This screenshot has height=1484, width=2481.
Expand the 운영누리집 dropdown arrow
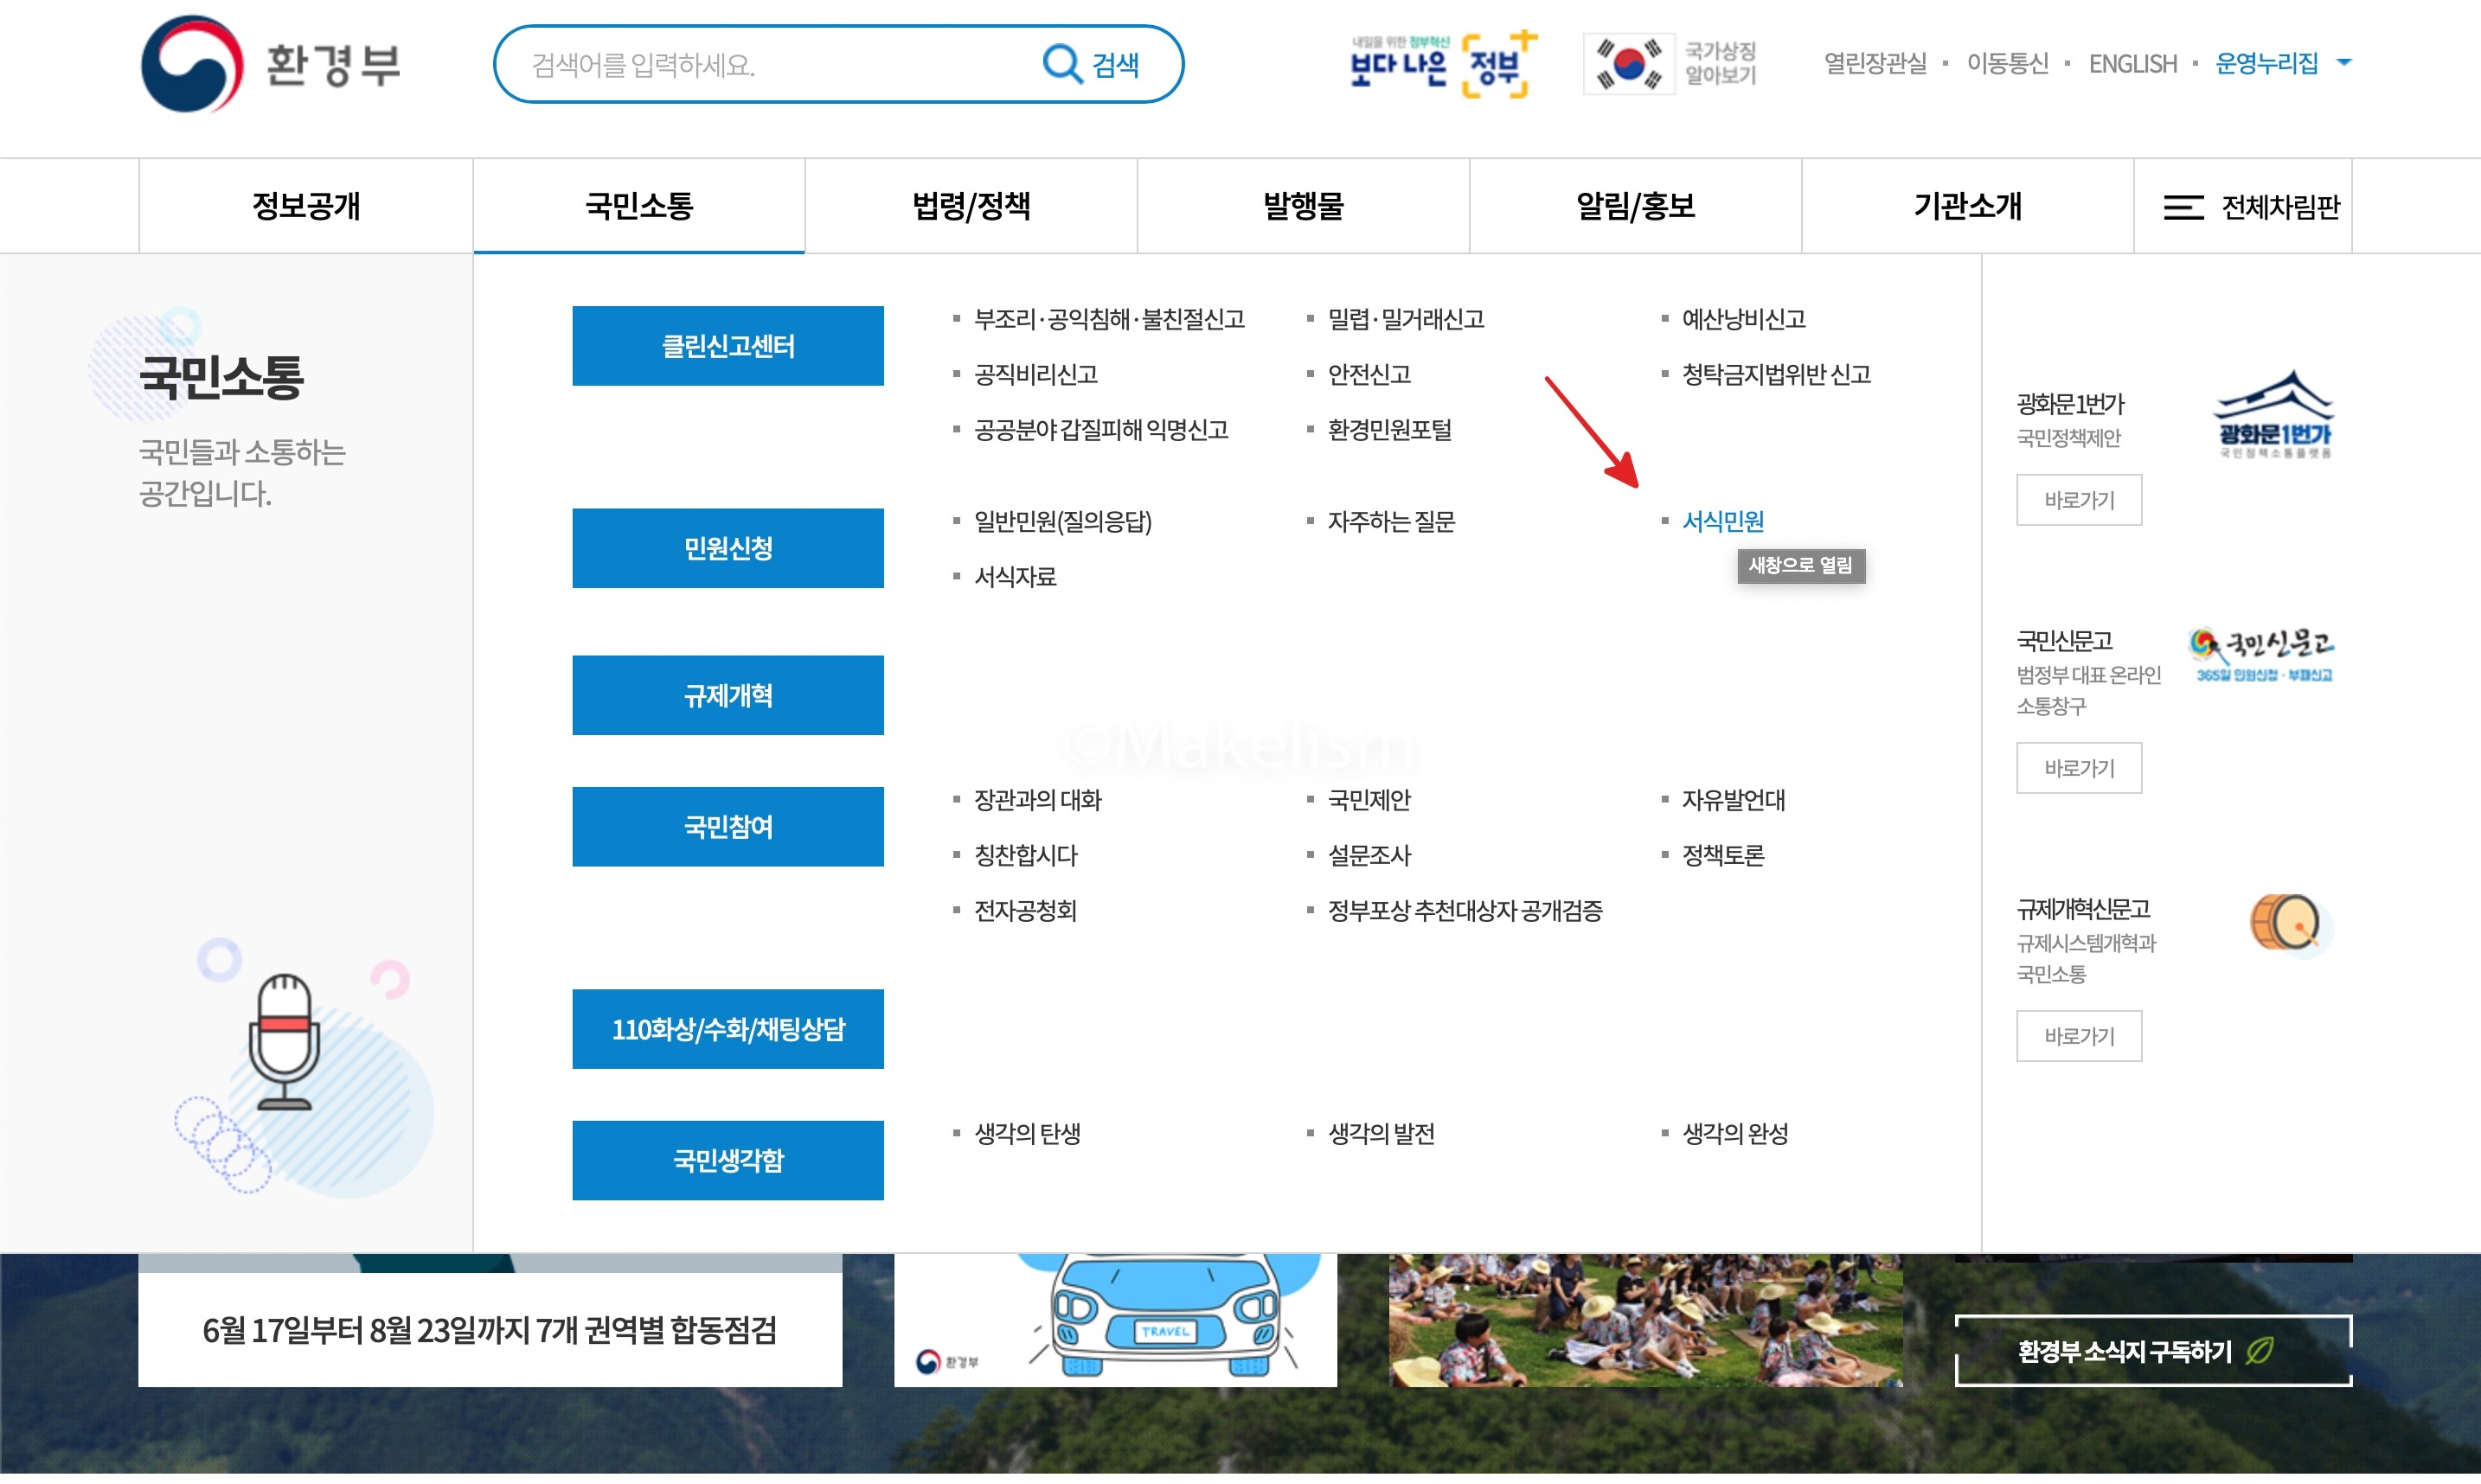pyautogui.click(x=2344, y=63)
